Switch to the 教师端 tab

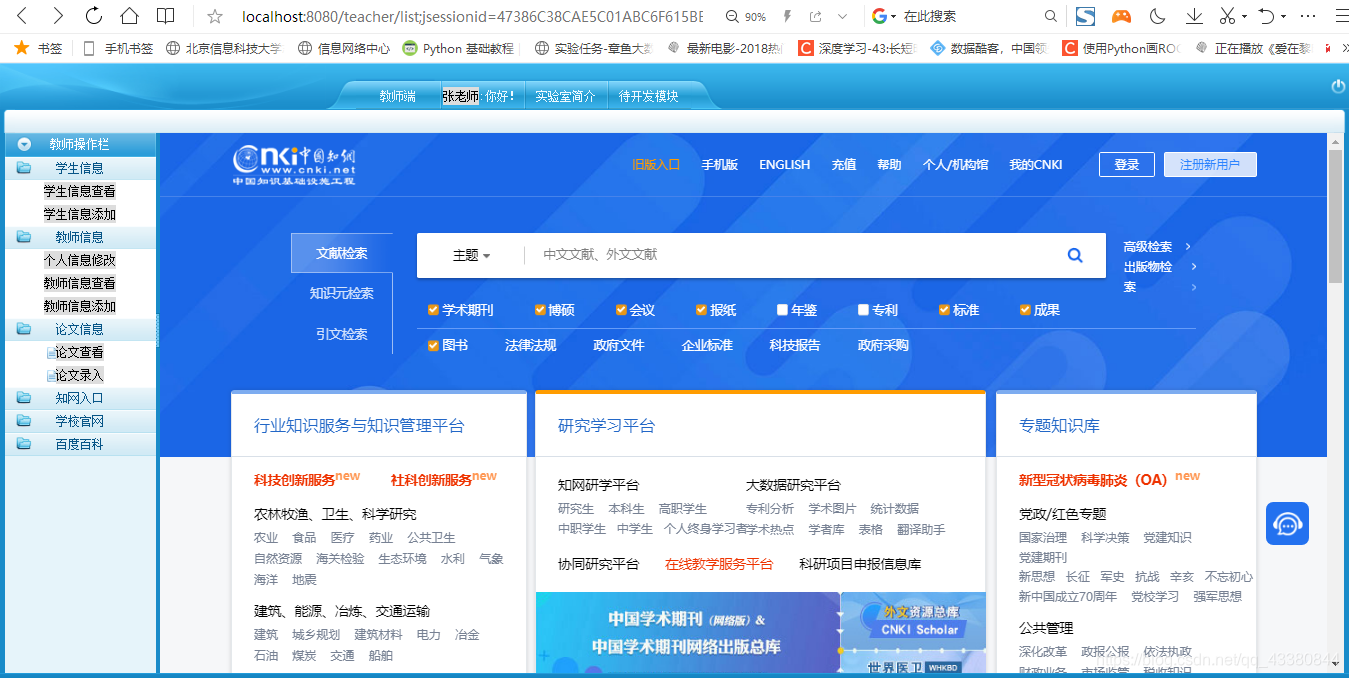click(x=398, y=96)
